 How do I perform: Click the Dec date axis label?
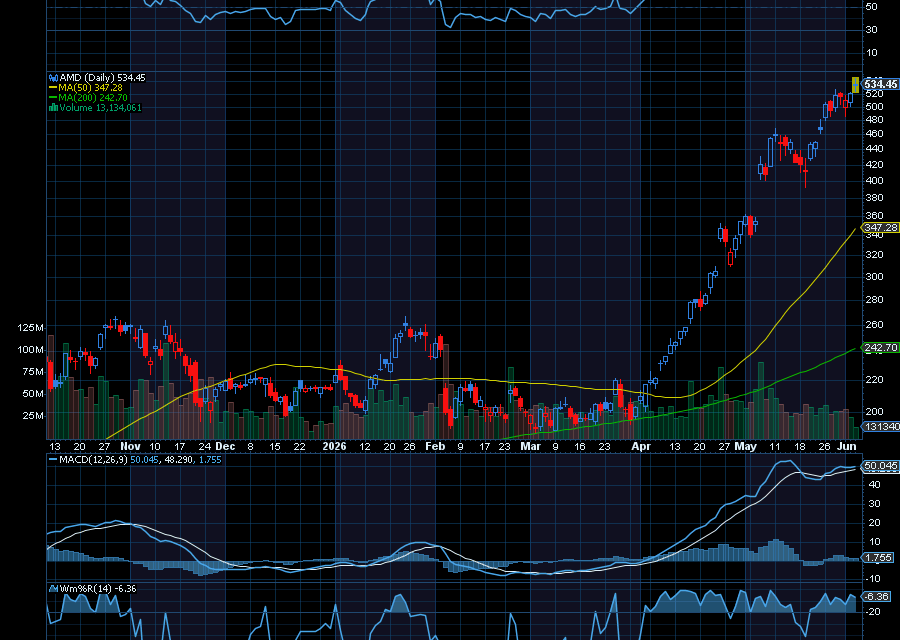point(226,446)
